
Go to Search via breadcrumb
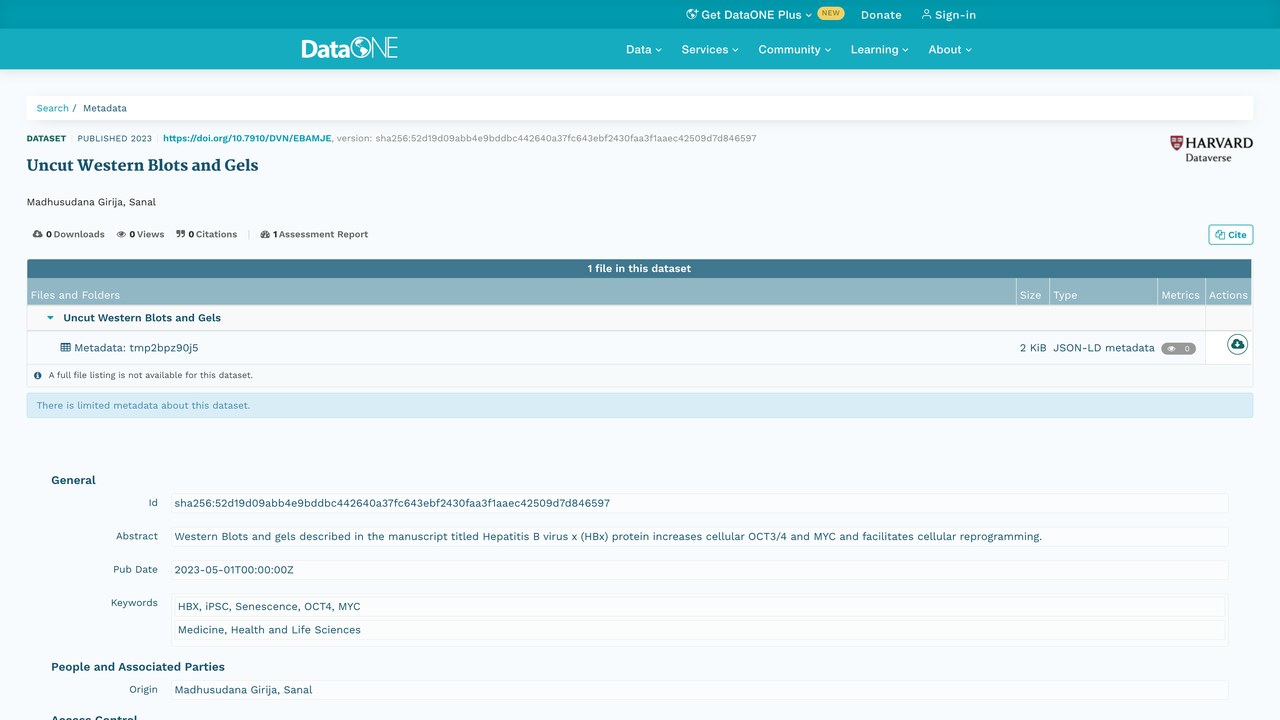52,108
